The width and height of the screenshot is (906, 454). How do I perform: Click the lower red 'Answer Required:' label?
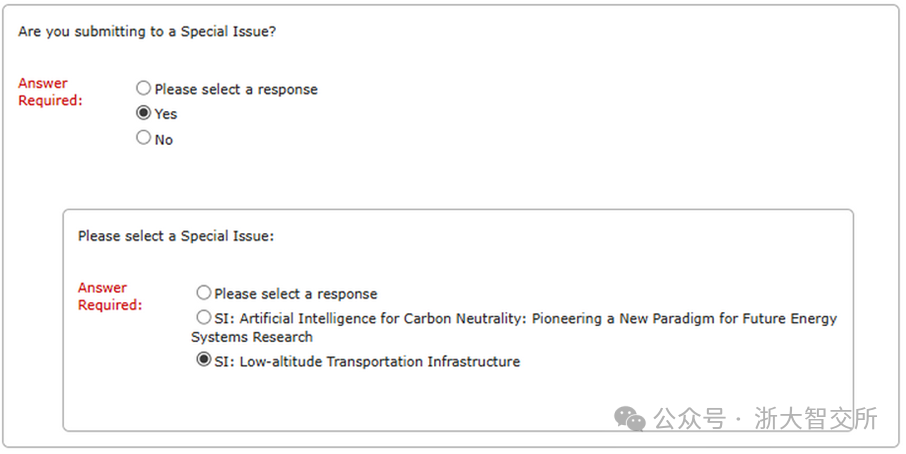(x=108, y=296)
